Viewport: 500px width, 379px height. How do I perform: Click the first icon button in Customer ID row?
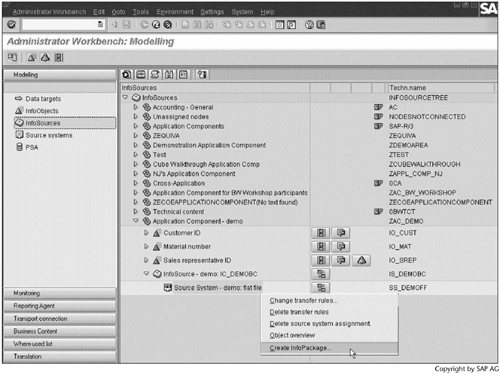tap(321, 233)
